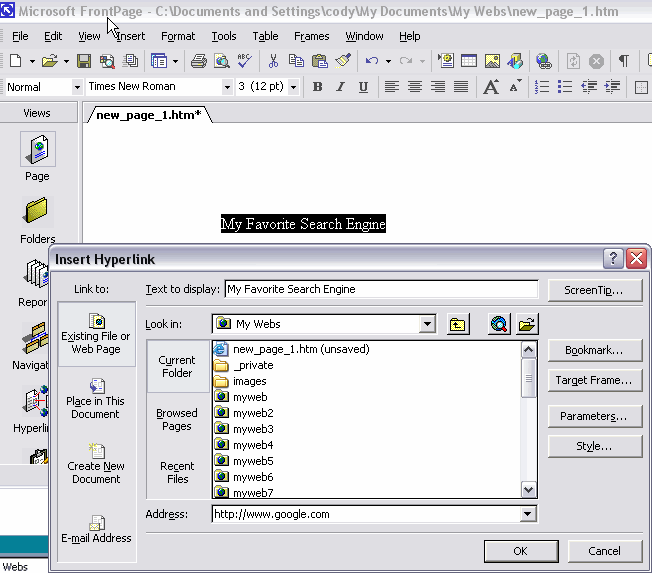The image size is (652, 573).
Task: Toggle Underline formatting button
Action: (x=362, y=87)
